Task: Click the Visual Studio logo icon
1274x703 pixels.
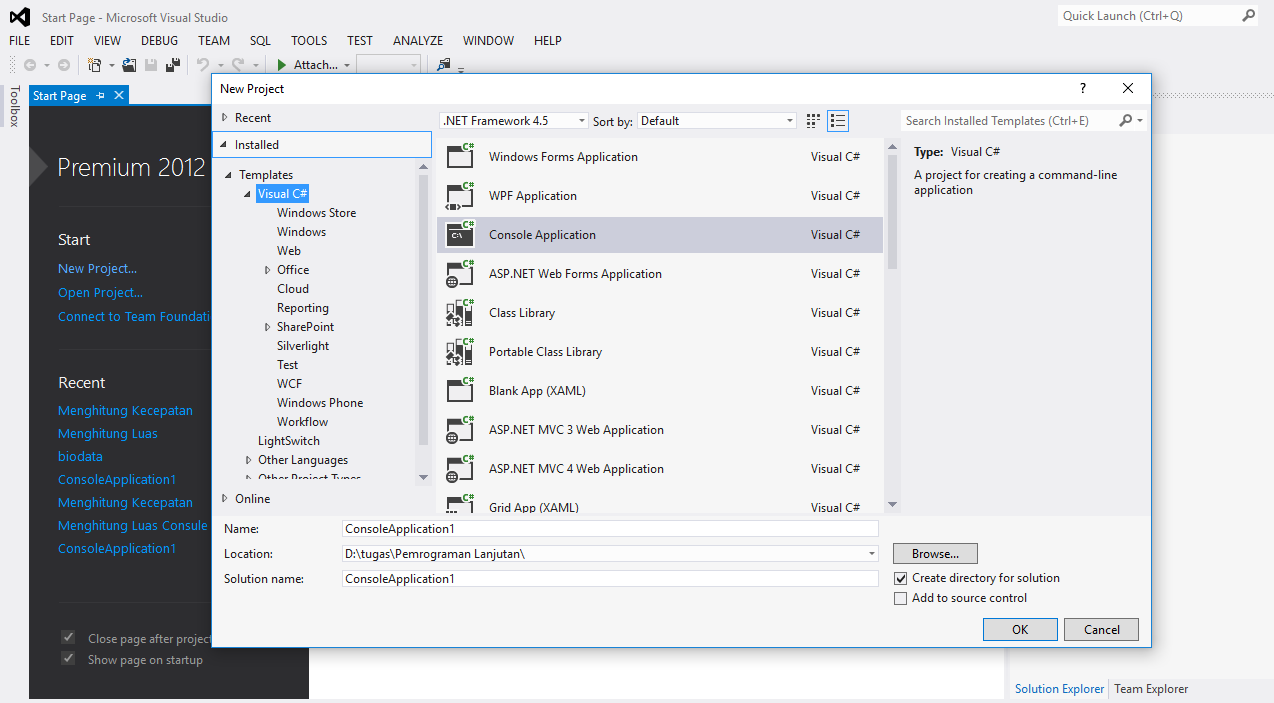Action: tap(20, 17)
